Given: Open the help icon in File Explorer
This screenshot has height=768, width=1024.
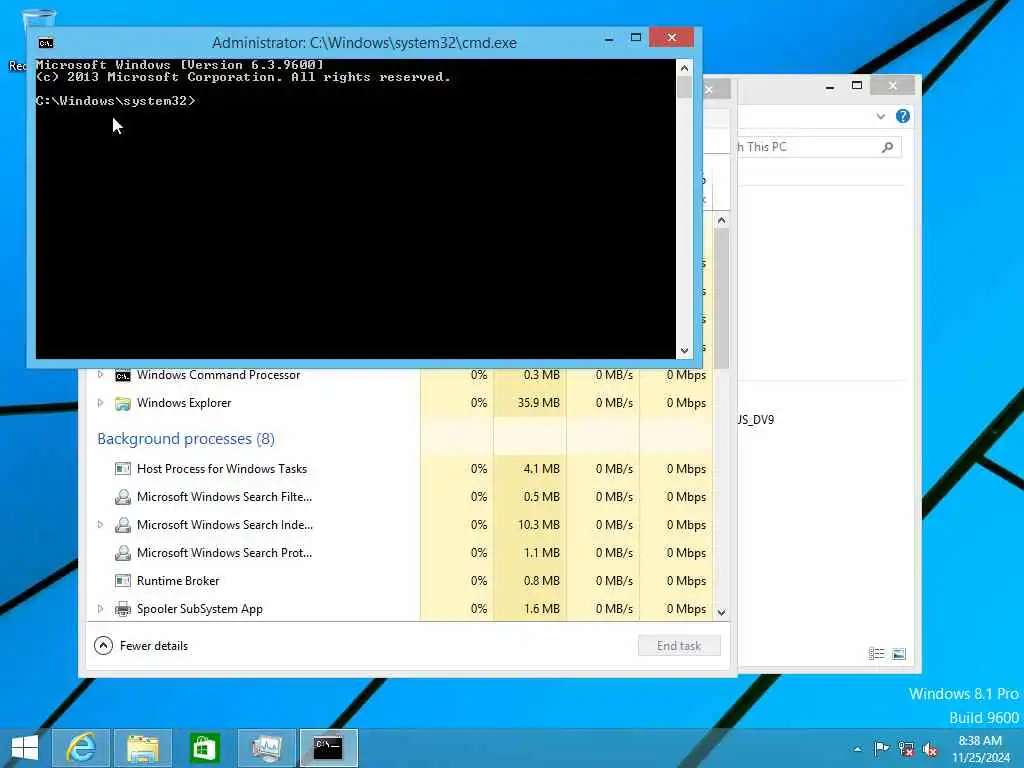Looking at the screenshot, I should (x=903, y=116).
